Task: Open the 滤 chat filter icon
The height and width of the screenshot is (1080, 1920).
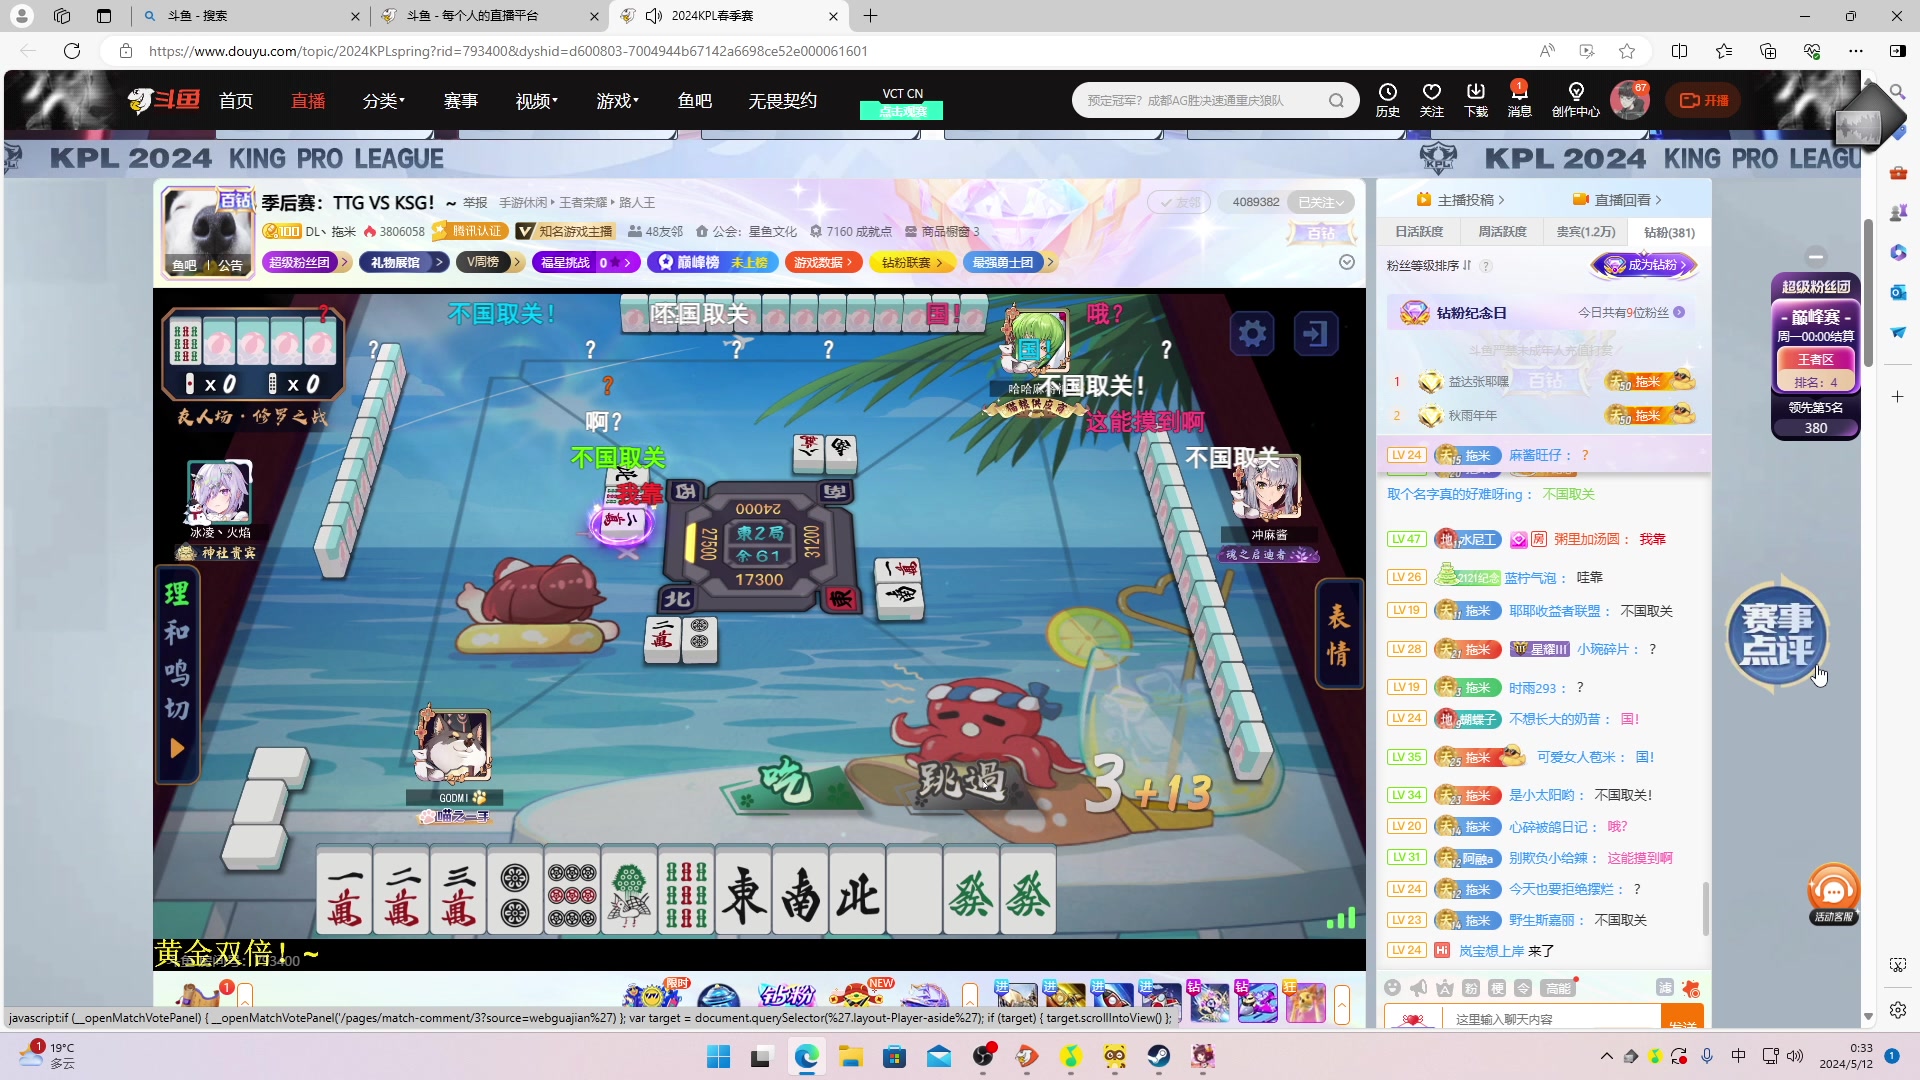Action: [x=1665, y=988]
